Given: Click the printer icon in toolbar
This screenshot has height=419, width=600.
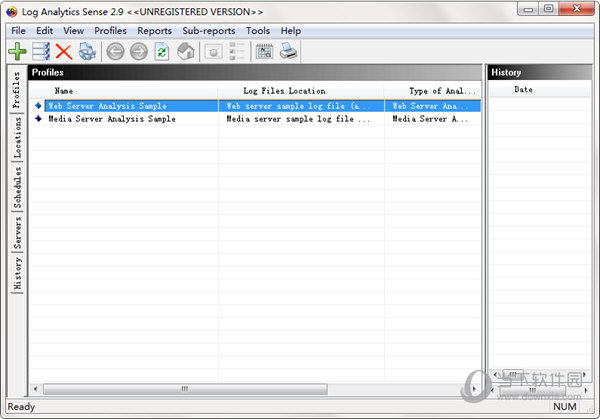Looking at the screenshot, I should click(x=288, y=52).
